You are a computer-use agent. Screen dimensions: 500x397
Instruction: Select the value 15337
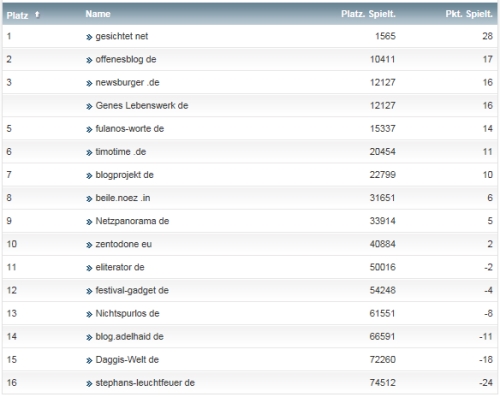(x=382, y=128)
